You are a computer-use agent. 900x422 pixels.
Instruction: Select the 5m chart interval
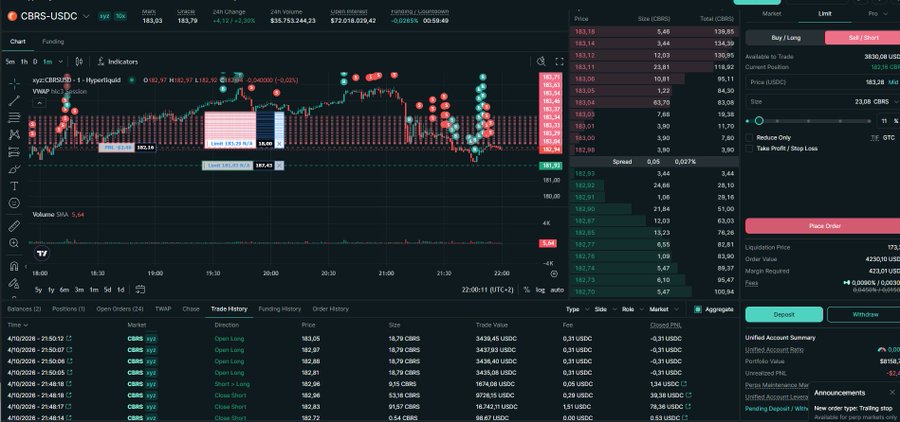(x=10, y=61)
